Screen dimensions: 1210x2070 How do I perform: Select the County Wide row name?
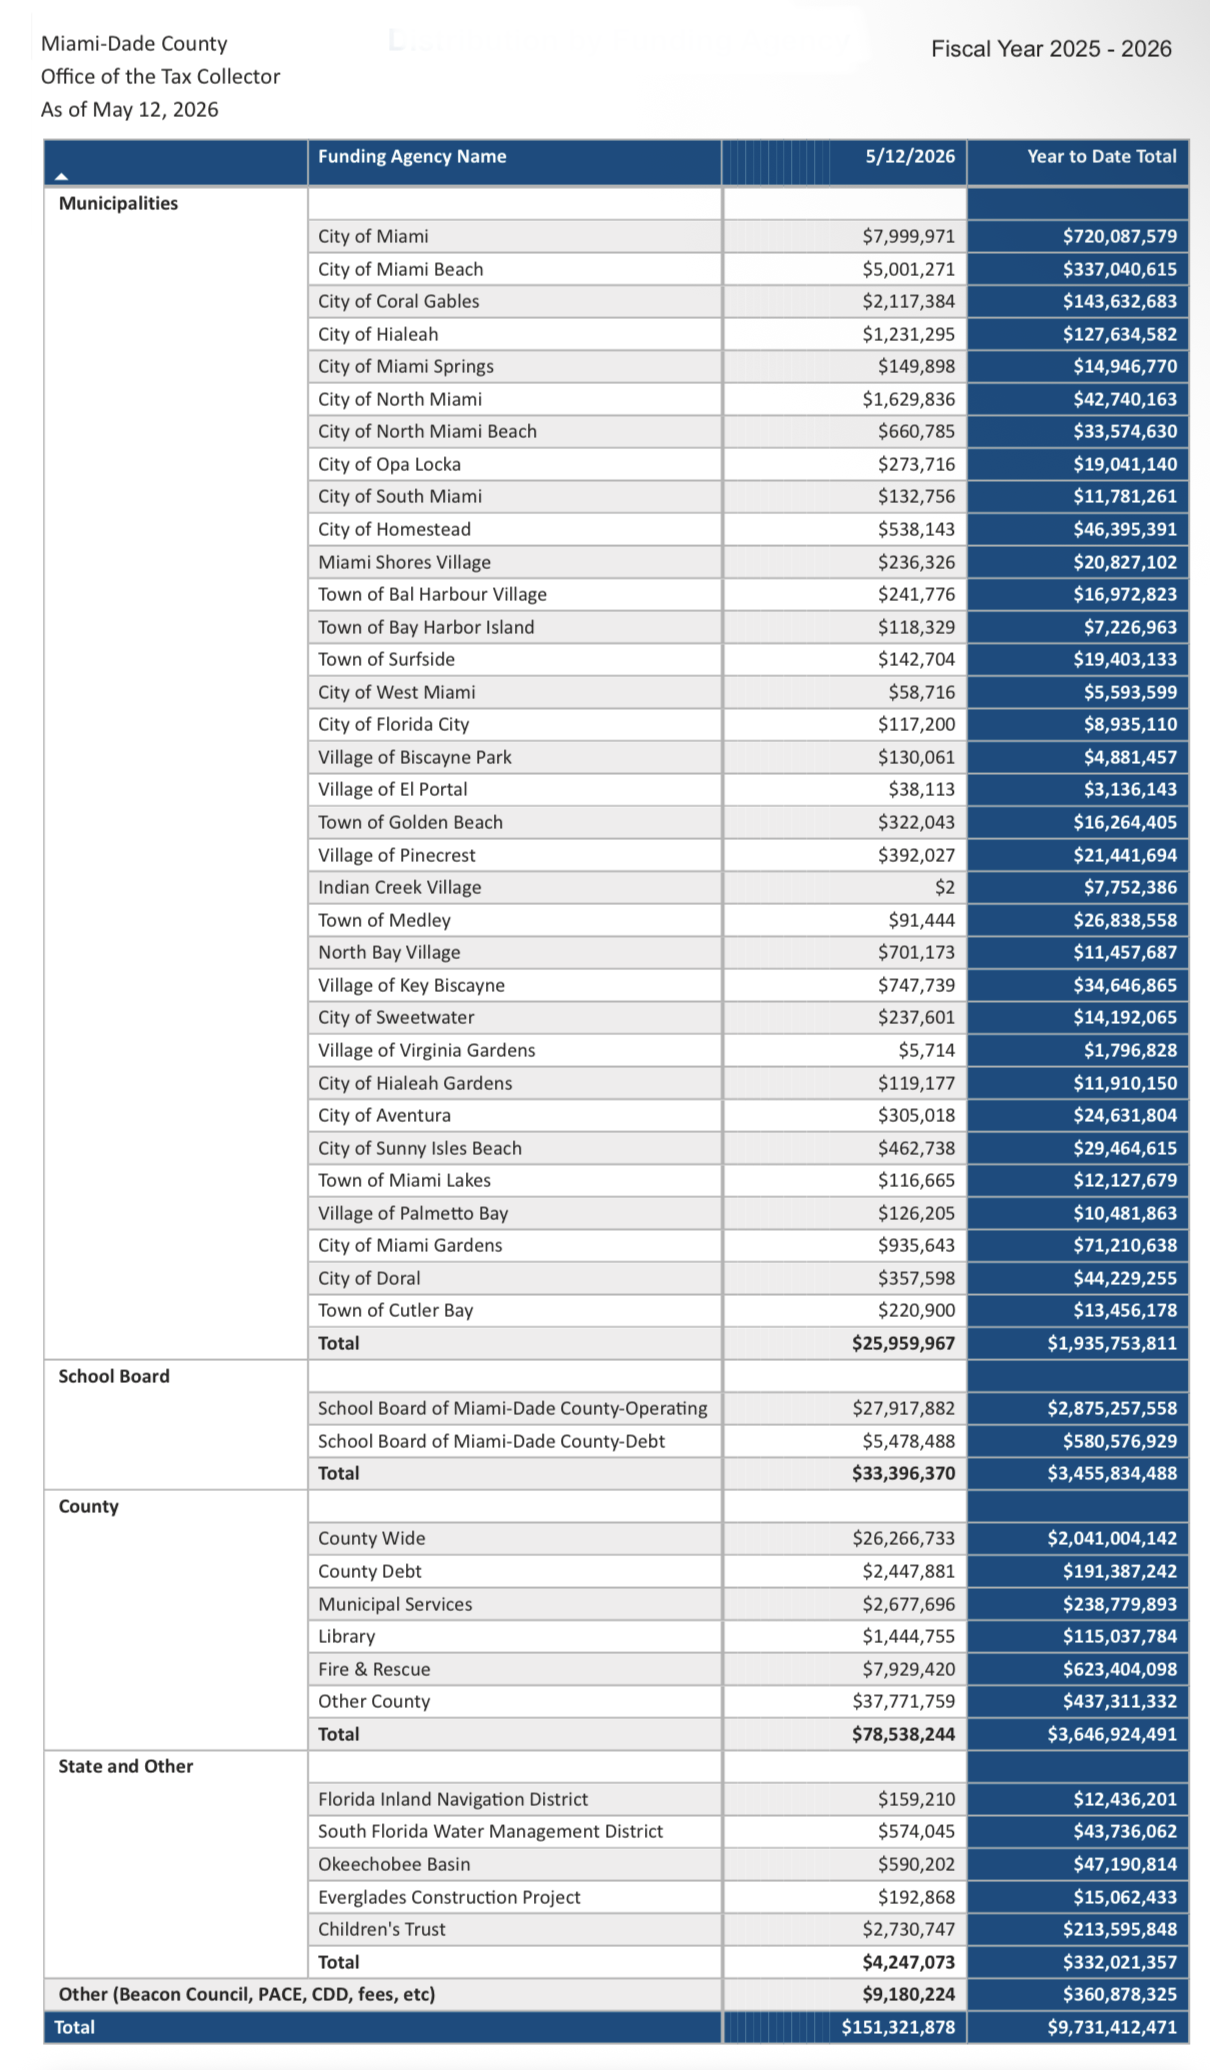click(372, 1538)
